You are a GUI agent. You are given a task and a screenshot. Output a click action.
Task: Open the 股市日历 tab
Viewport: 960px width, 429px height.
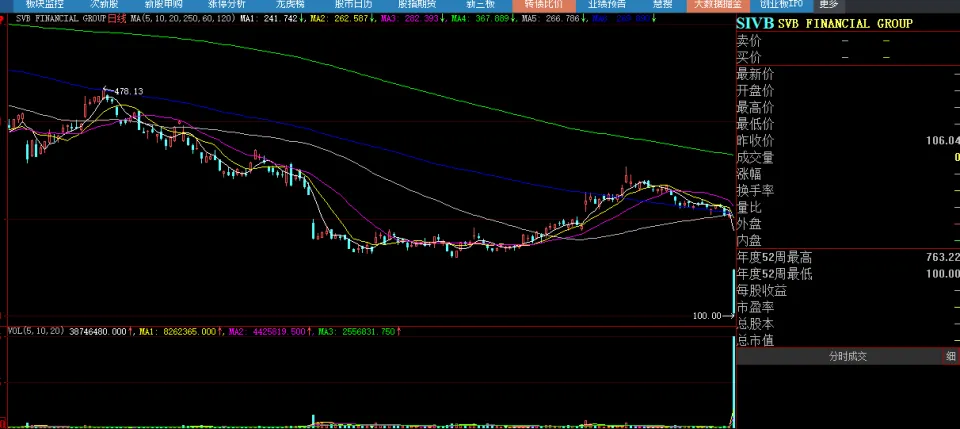coord(352,4)
